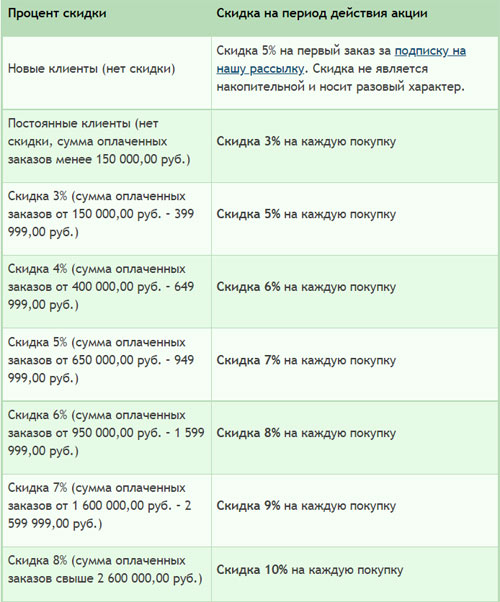Open the «подписку на нашу рассылку» link
This screenshot has width=500, height=602.
point(430,51)
